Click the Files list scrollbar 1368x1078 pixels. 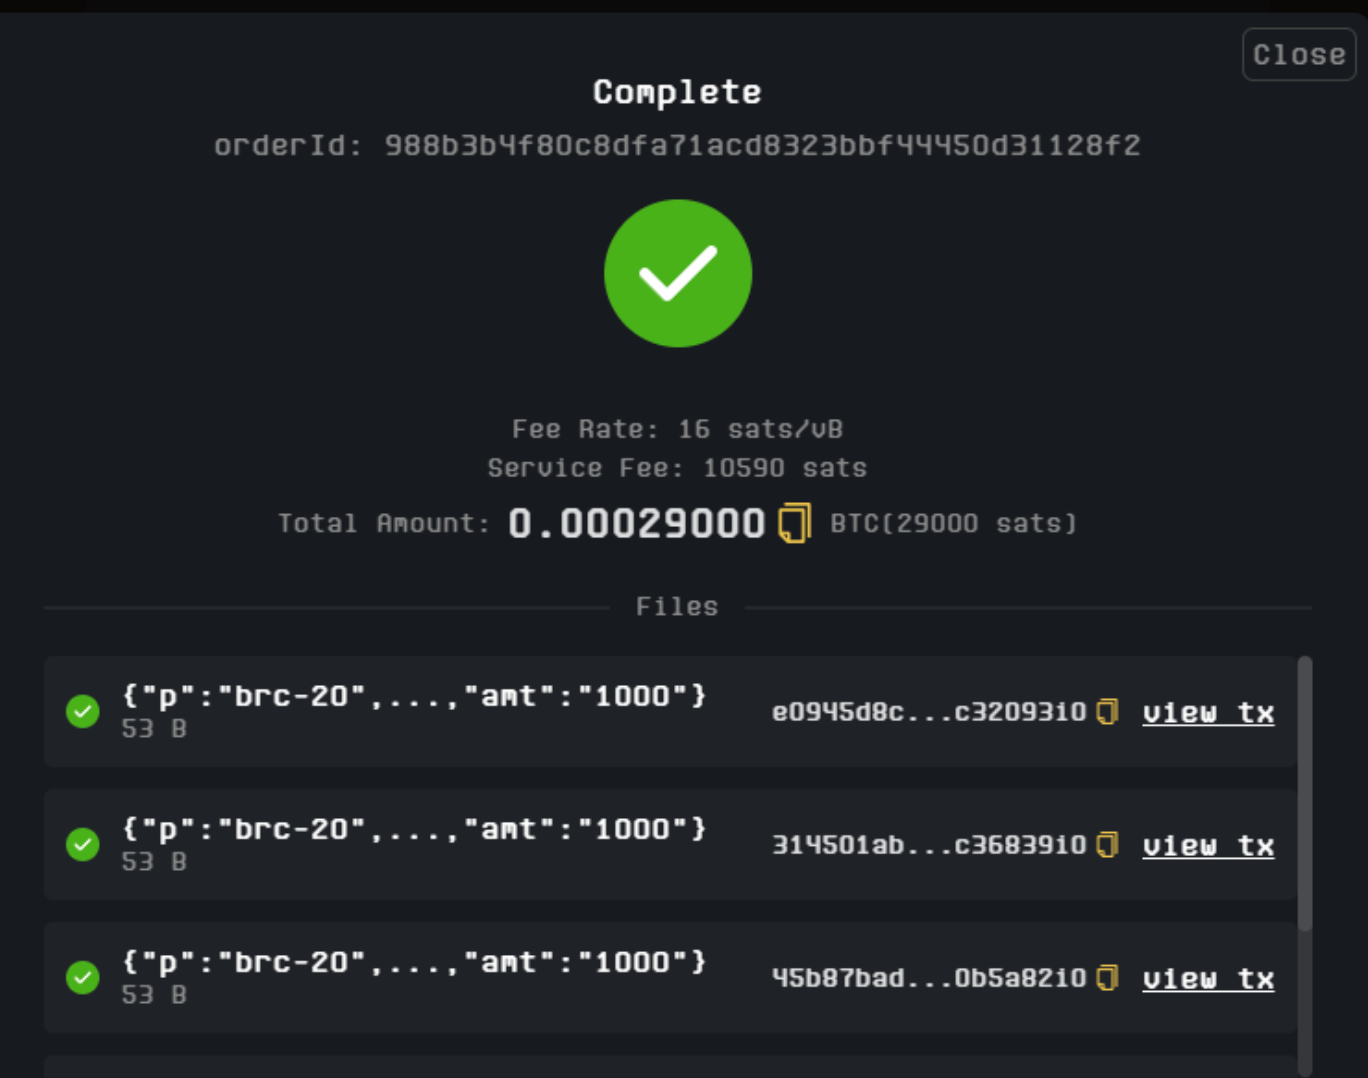pos(1304,794)
